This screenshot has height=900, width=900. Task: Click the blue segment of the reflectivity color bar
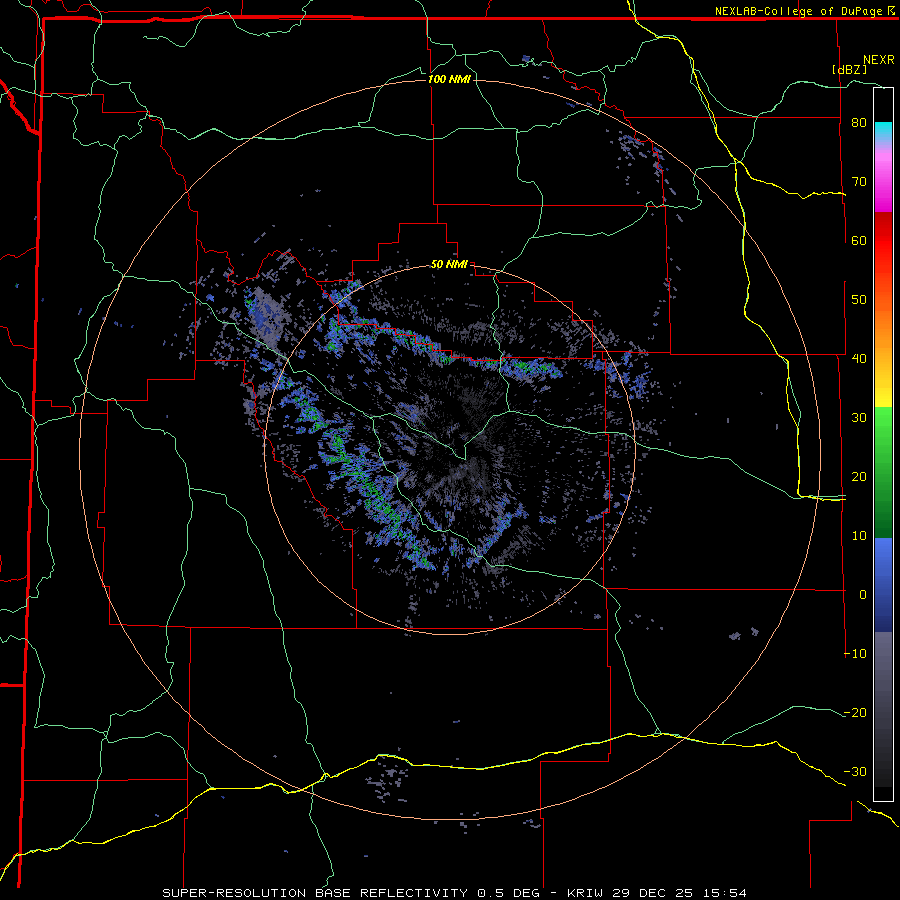tap(883, 584)
